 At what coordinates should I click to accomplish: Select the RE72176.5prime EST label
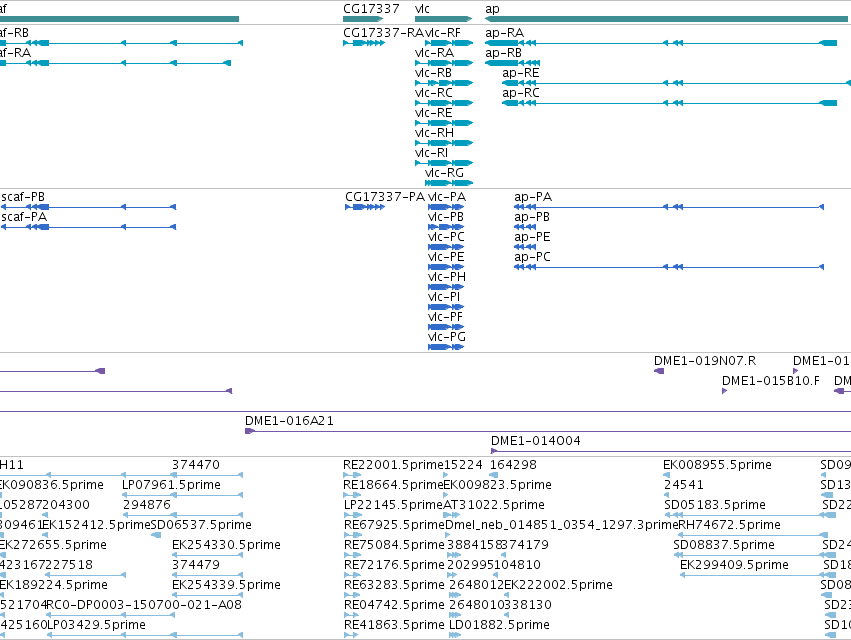[394, 565]
